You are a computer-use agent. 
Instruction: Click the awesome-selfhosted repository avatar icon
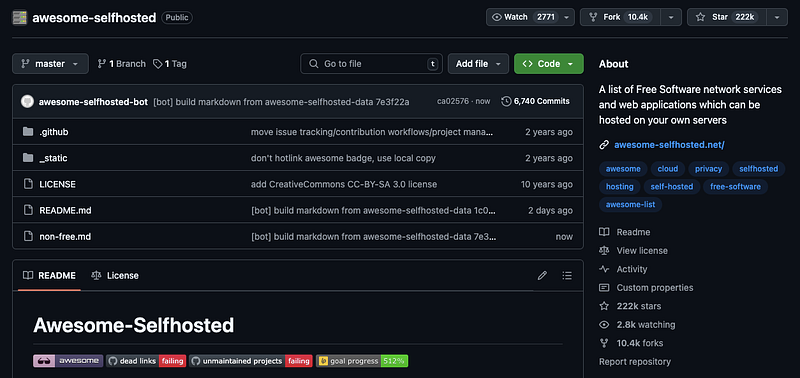pyautogui.click(x=19, y=18)
